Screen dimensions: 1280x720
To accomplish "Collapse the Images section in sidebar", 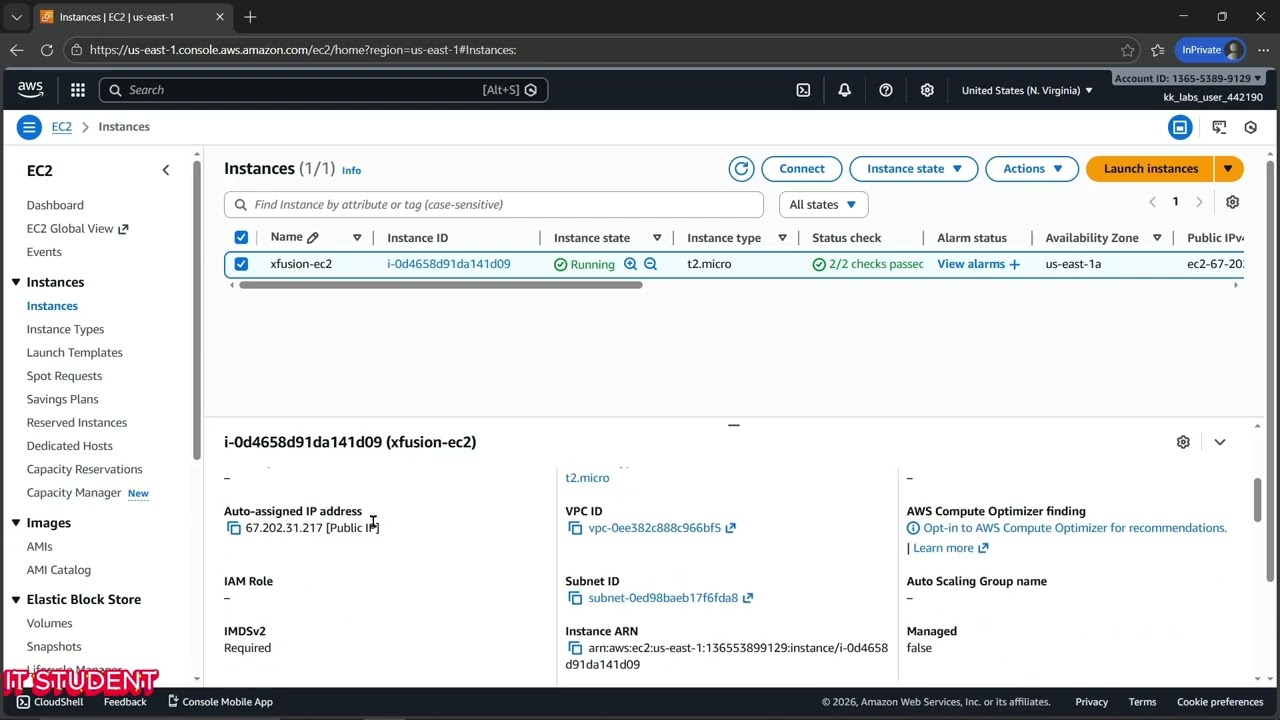I will (16, 523).
